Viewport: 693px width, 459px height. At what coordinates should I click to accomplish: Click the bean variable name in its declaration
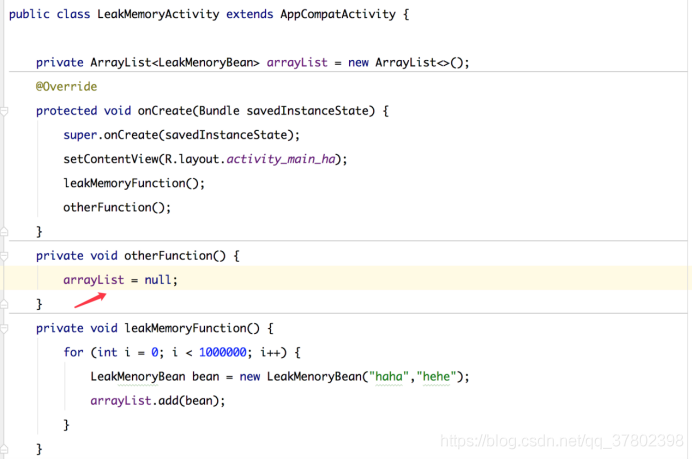point(206,376)
